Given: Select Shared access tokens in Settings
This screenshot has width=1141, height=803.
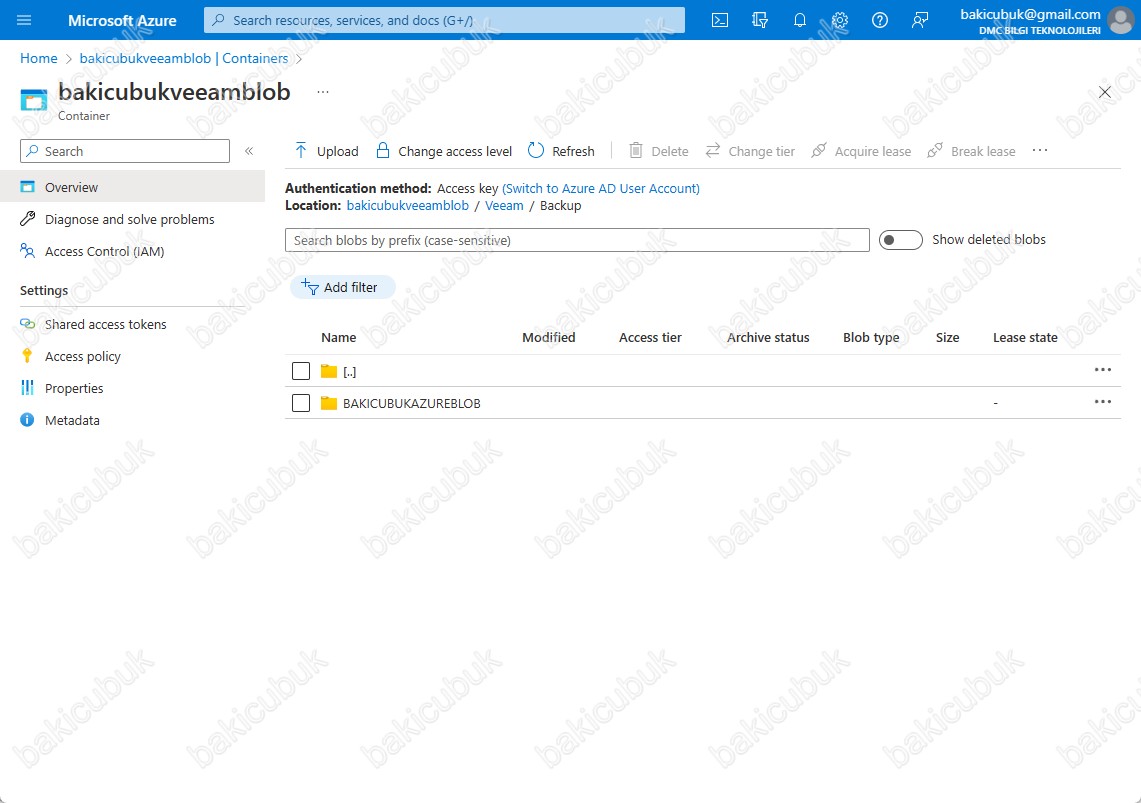Looking at the screenshot, I should [x=105, y=325].
